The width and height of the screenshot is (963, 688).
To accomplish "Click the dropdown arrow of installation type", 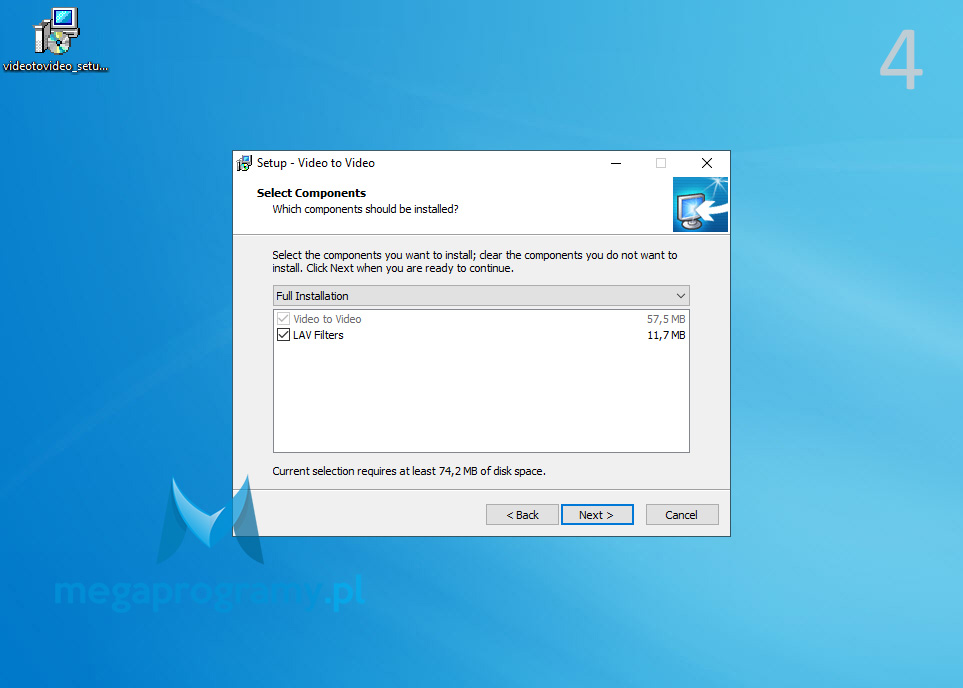I will click(x=680, y=296).
